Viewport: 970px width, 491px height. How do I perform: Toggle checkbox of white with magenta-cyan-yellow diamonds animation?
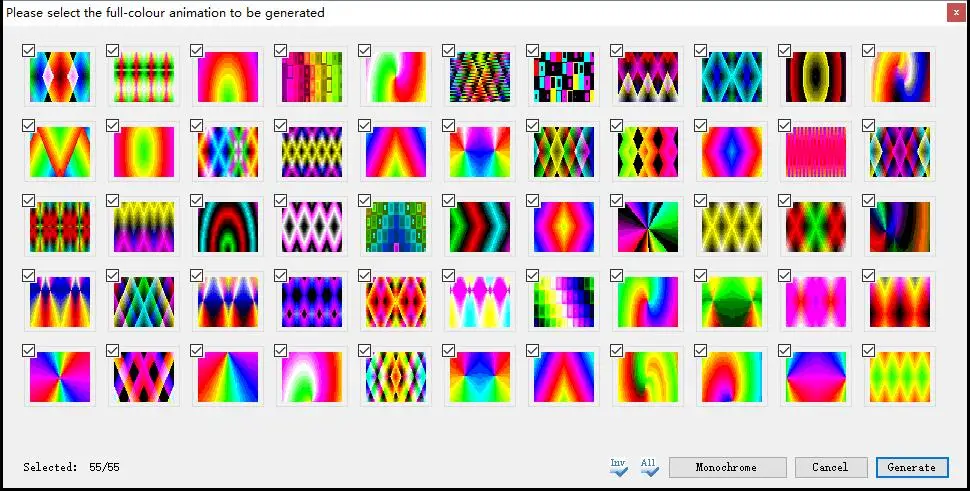pos(449,276)
